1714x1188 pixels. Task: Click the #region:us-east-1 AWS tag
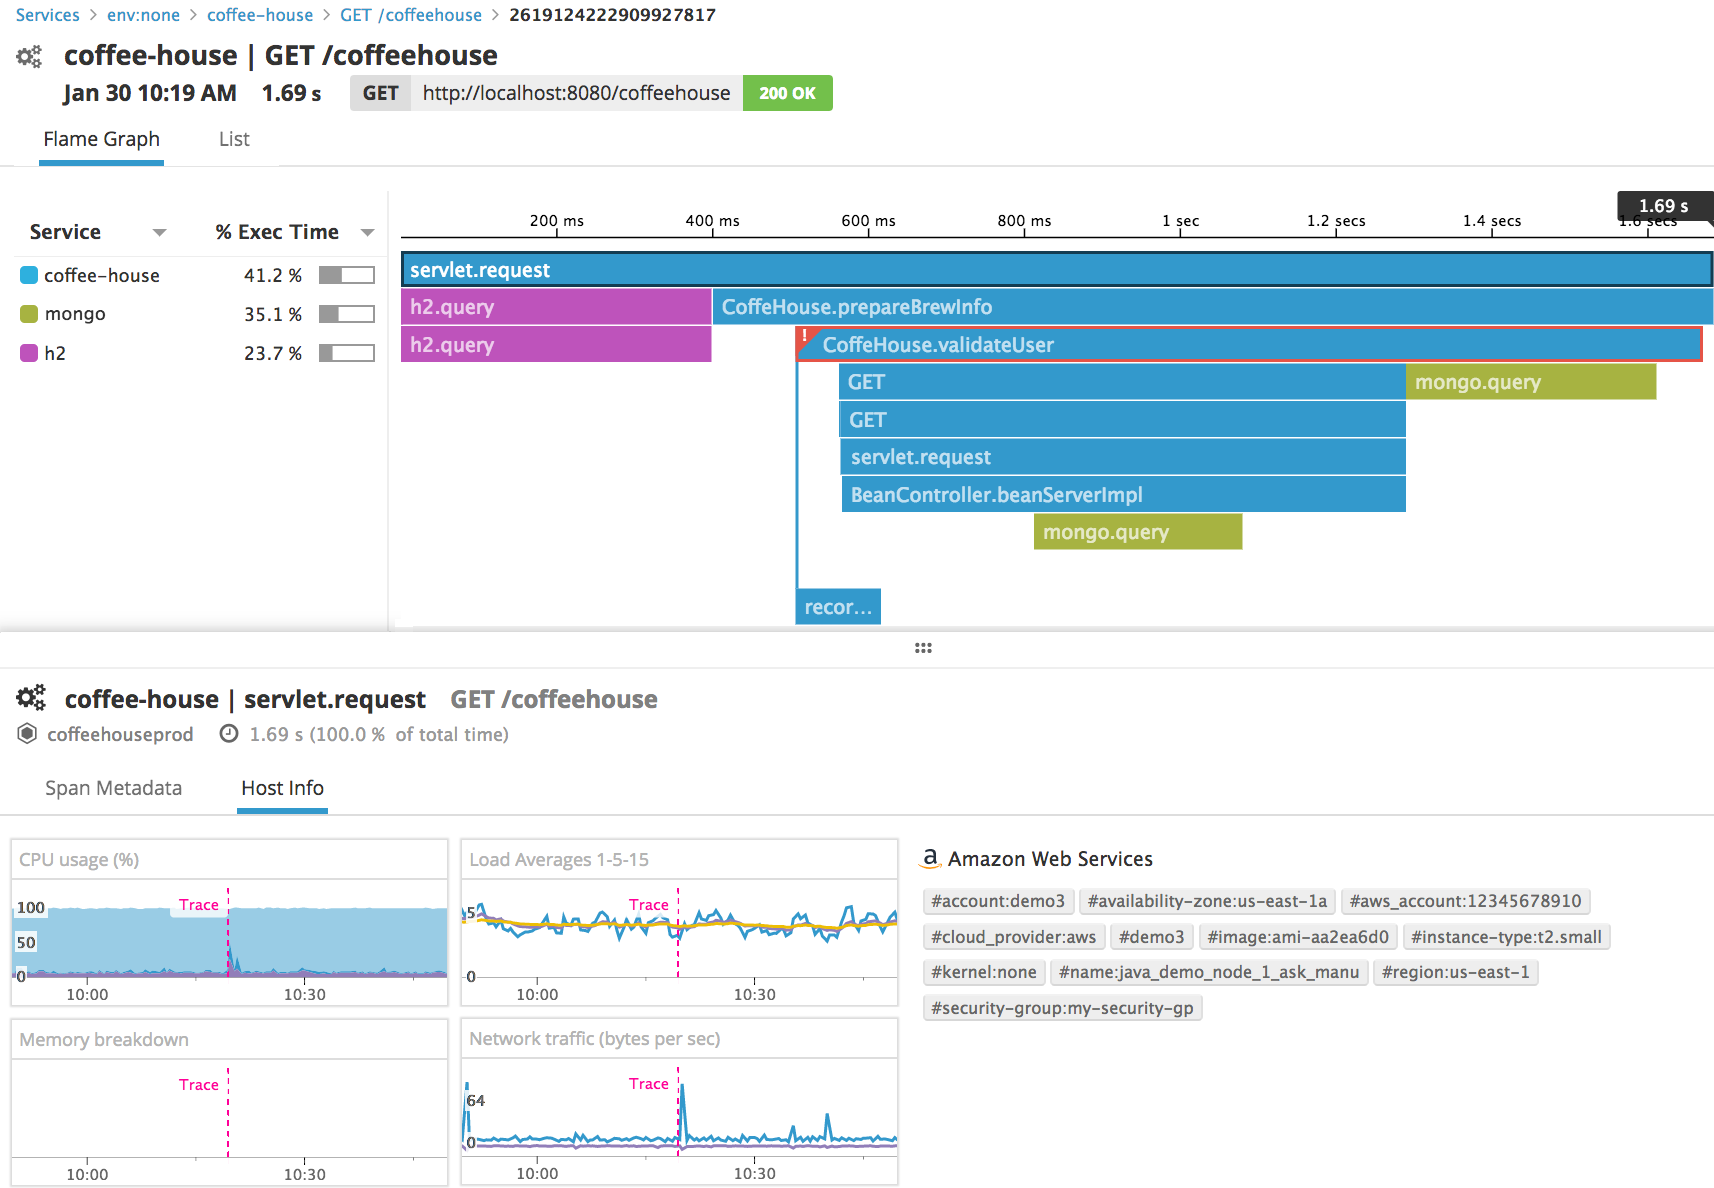click(1455, 971)
